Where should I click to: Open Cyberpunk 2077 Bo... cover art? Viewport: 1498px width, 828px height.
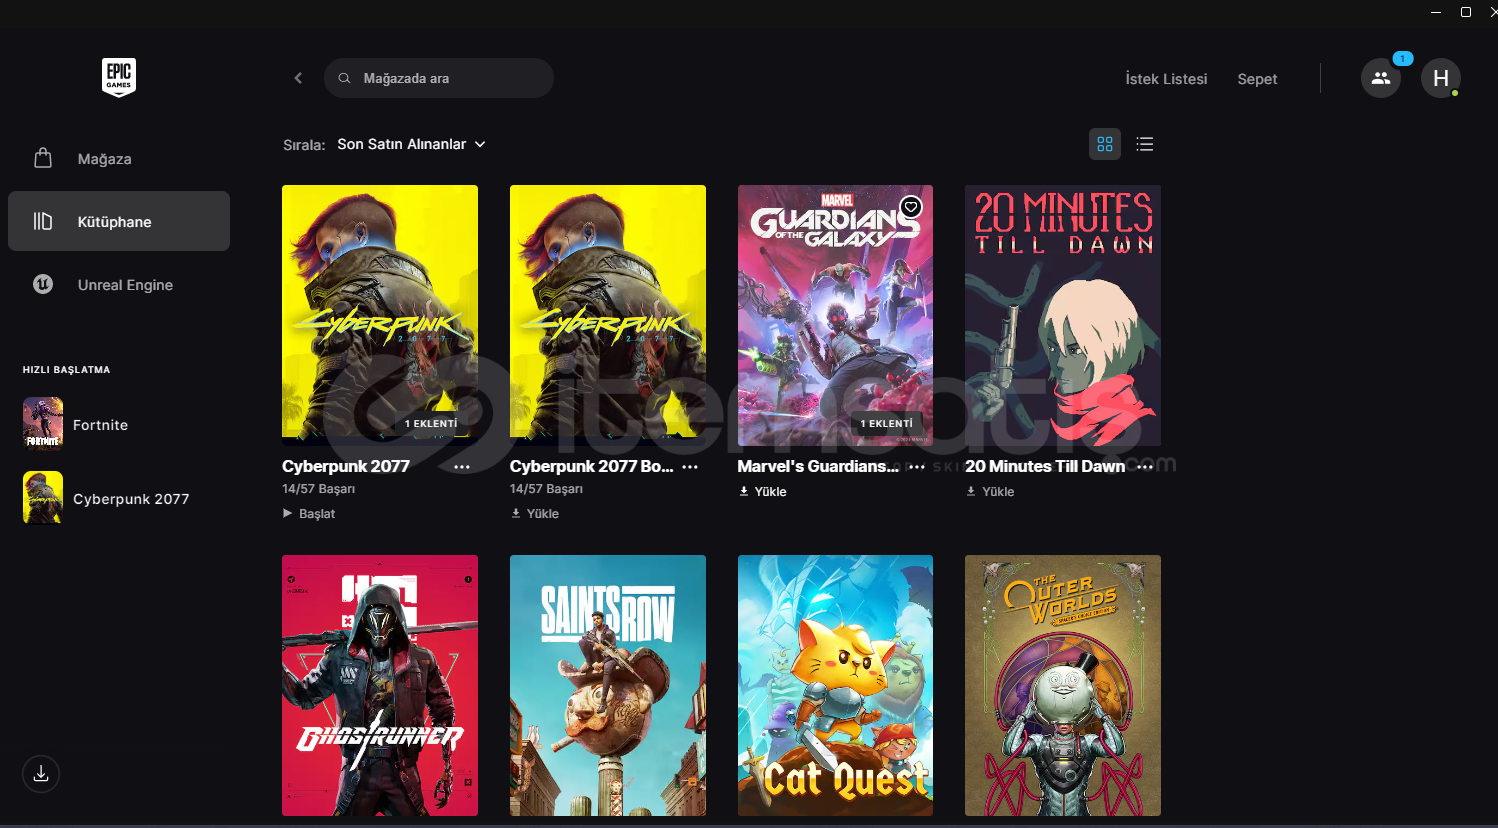coord(608,315)
